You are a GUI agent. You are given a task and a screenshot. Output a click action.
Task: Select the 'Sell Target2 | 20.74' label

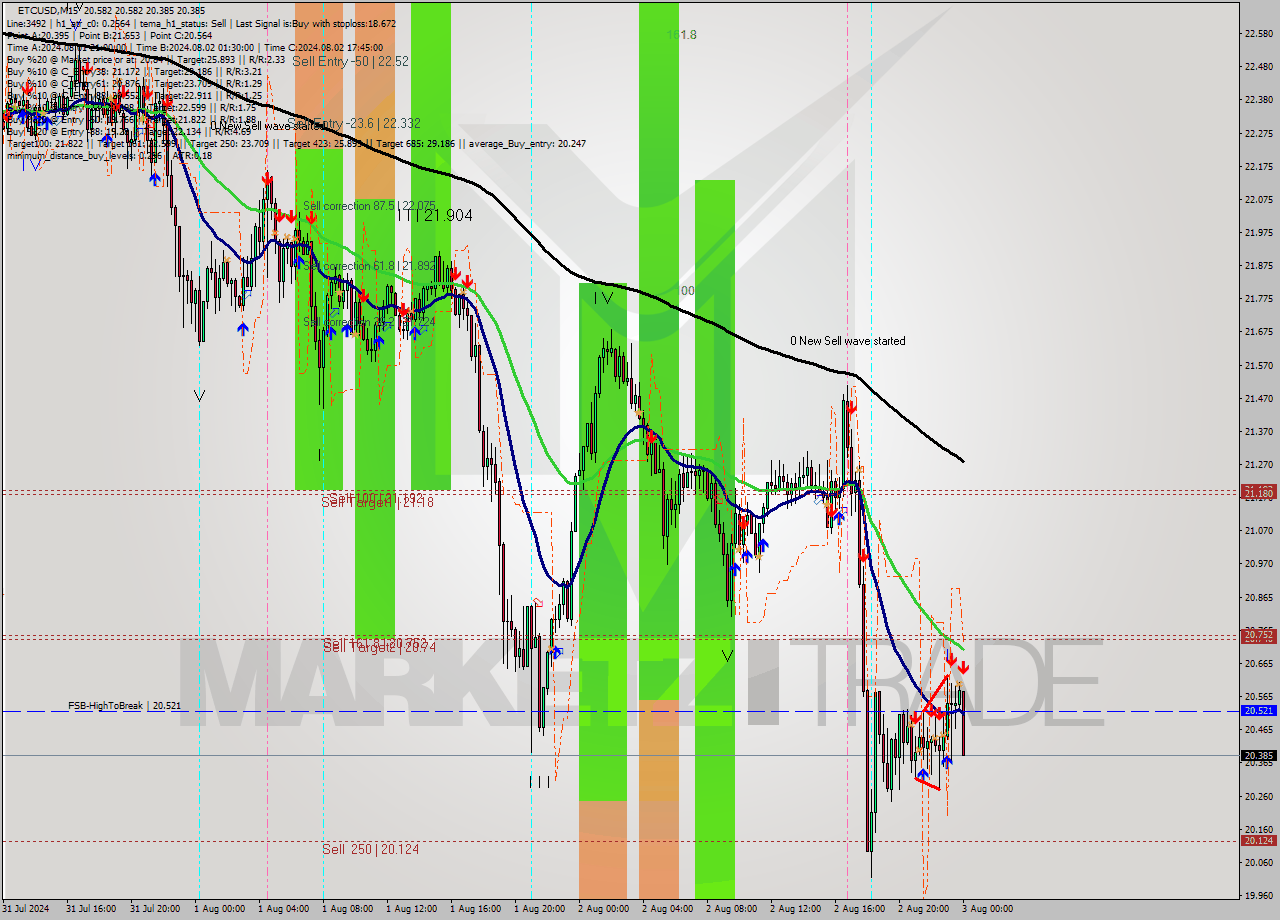pyautogui.click(x=379, y=647)
